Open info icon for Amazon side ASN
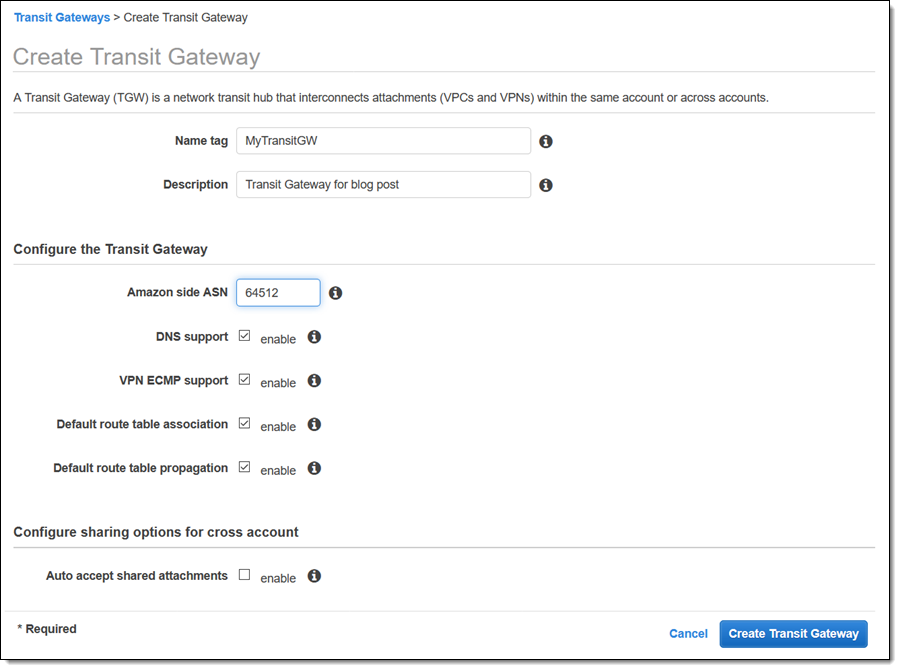 point(336,293)
